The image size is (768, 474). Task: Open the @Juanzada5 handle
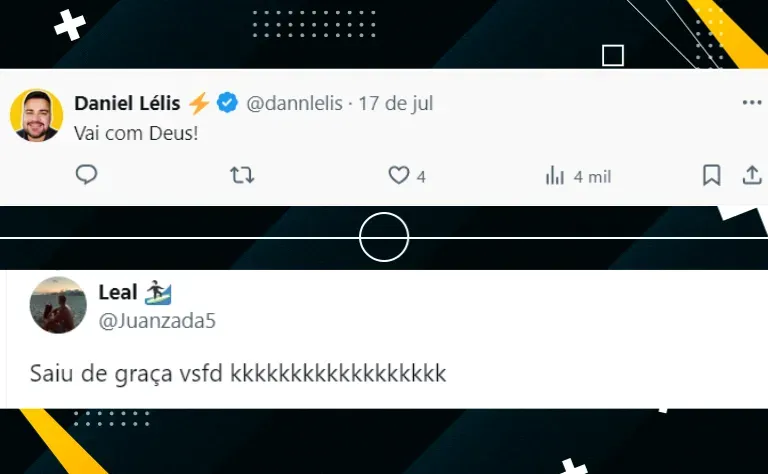[157, 321]
